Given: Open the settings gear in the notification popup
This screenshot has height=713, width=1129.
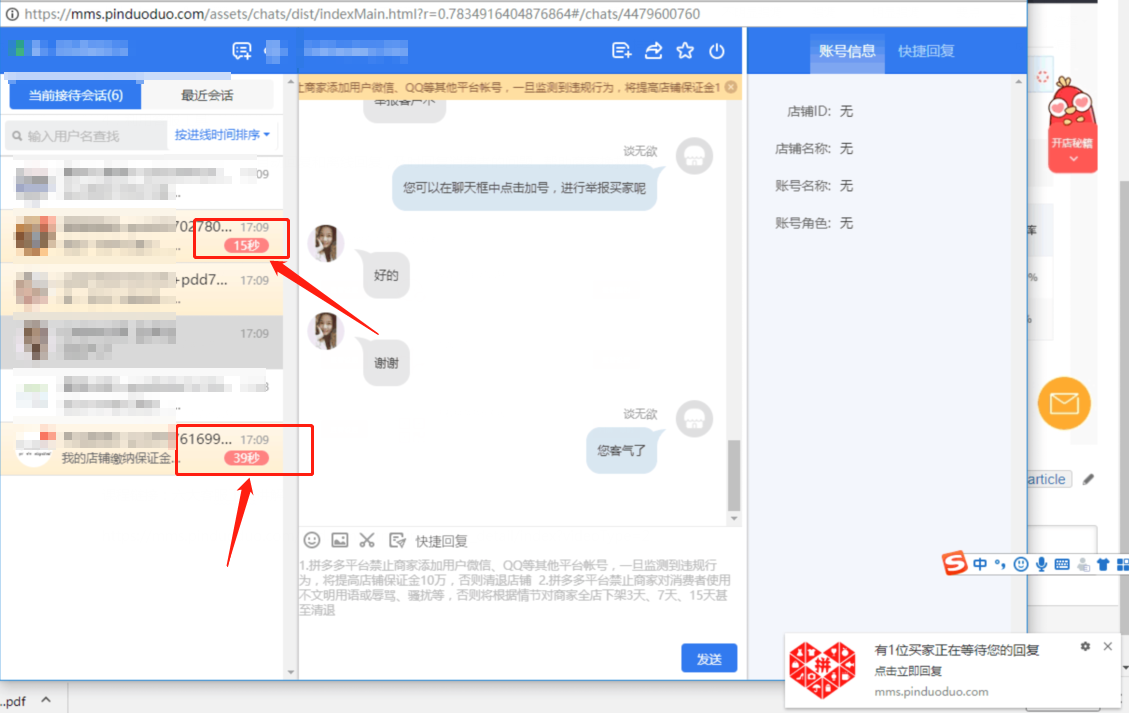Looking at the screenshot, I should pyautogui.click(x=1085, y=647).
